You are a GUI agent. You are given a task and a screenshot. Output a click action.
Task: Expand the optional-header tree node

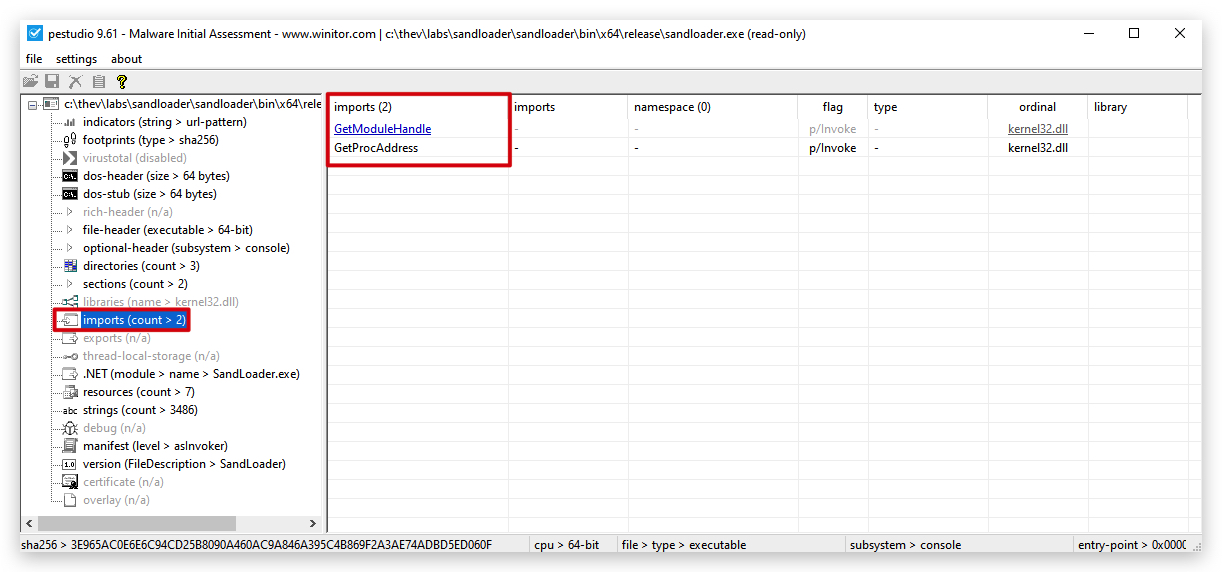(70, 248)
